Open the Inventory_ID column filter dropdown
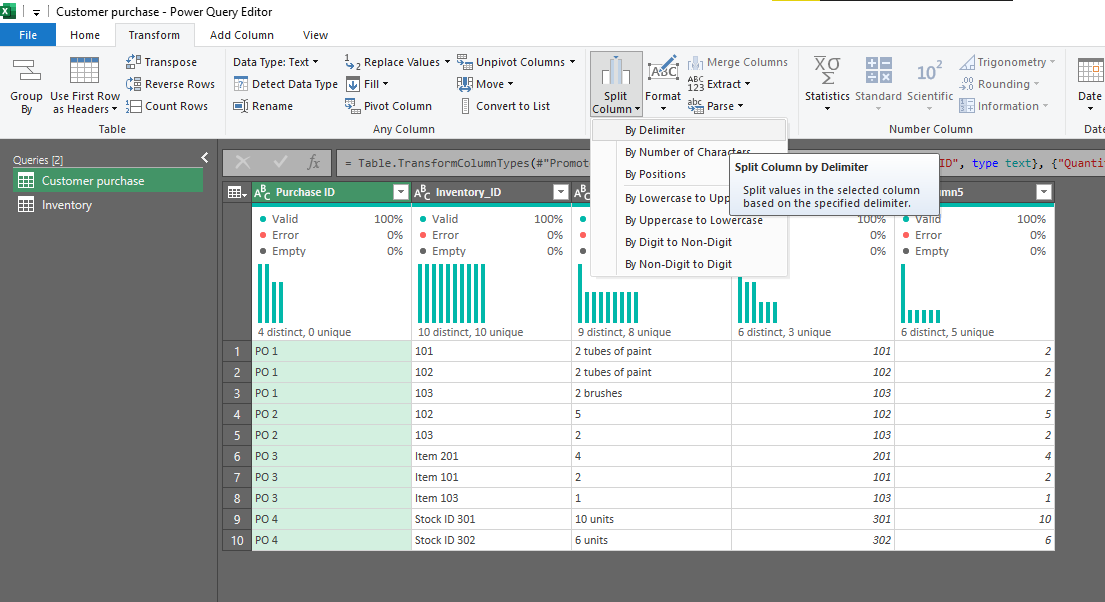The height and width of the screenshot is (602, 1105). [560, 192]
